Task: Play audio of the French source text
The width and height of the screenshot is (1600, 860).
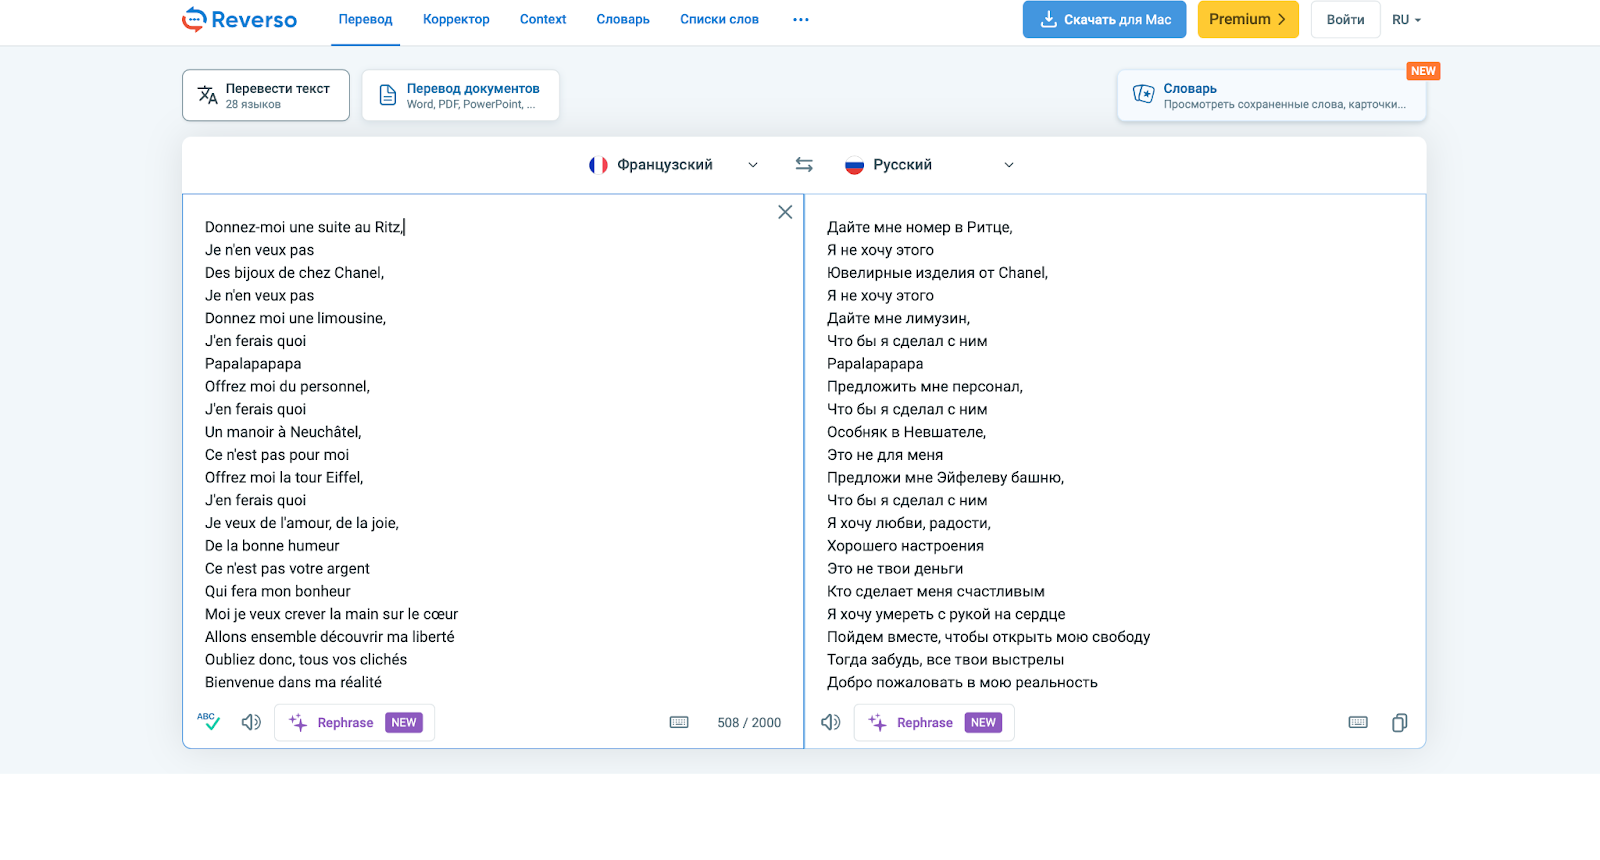Action: (x=251, y=722)
